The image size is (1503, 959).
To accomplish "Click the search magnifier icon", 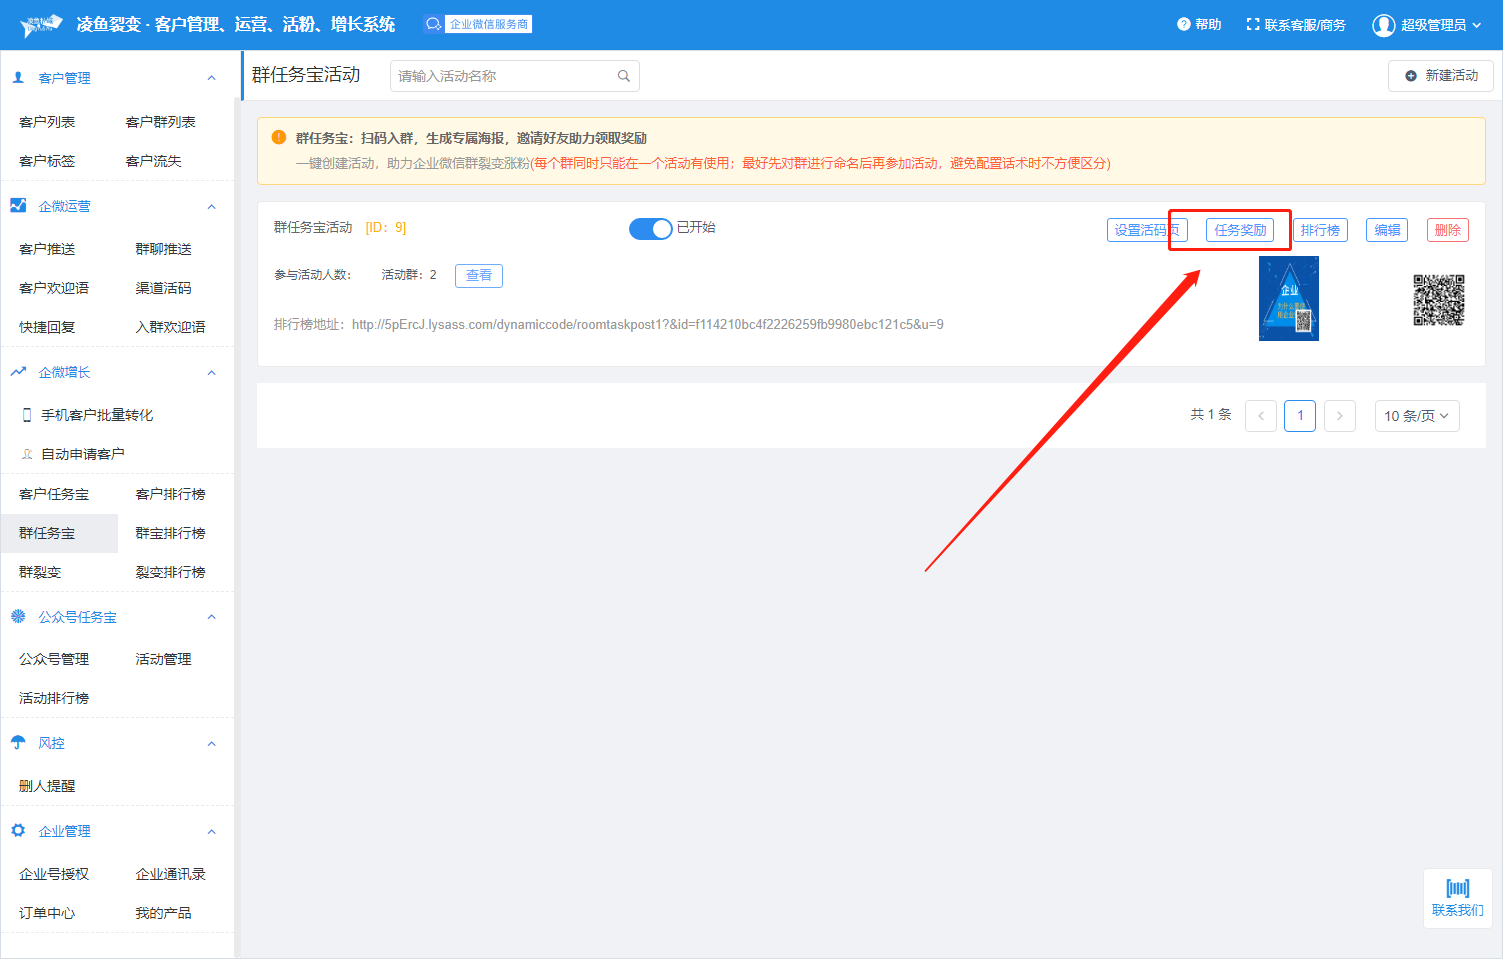I will pos(624,76).
